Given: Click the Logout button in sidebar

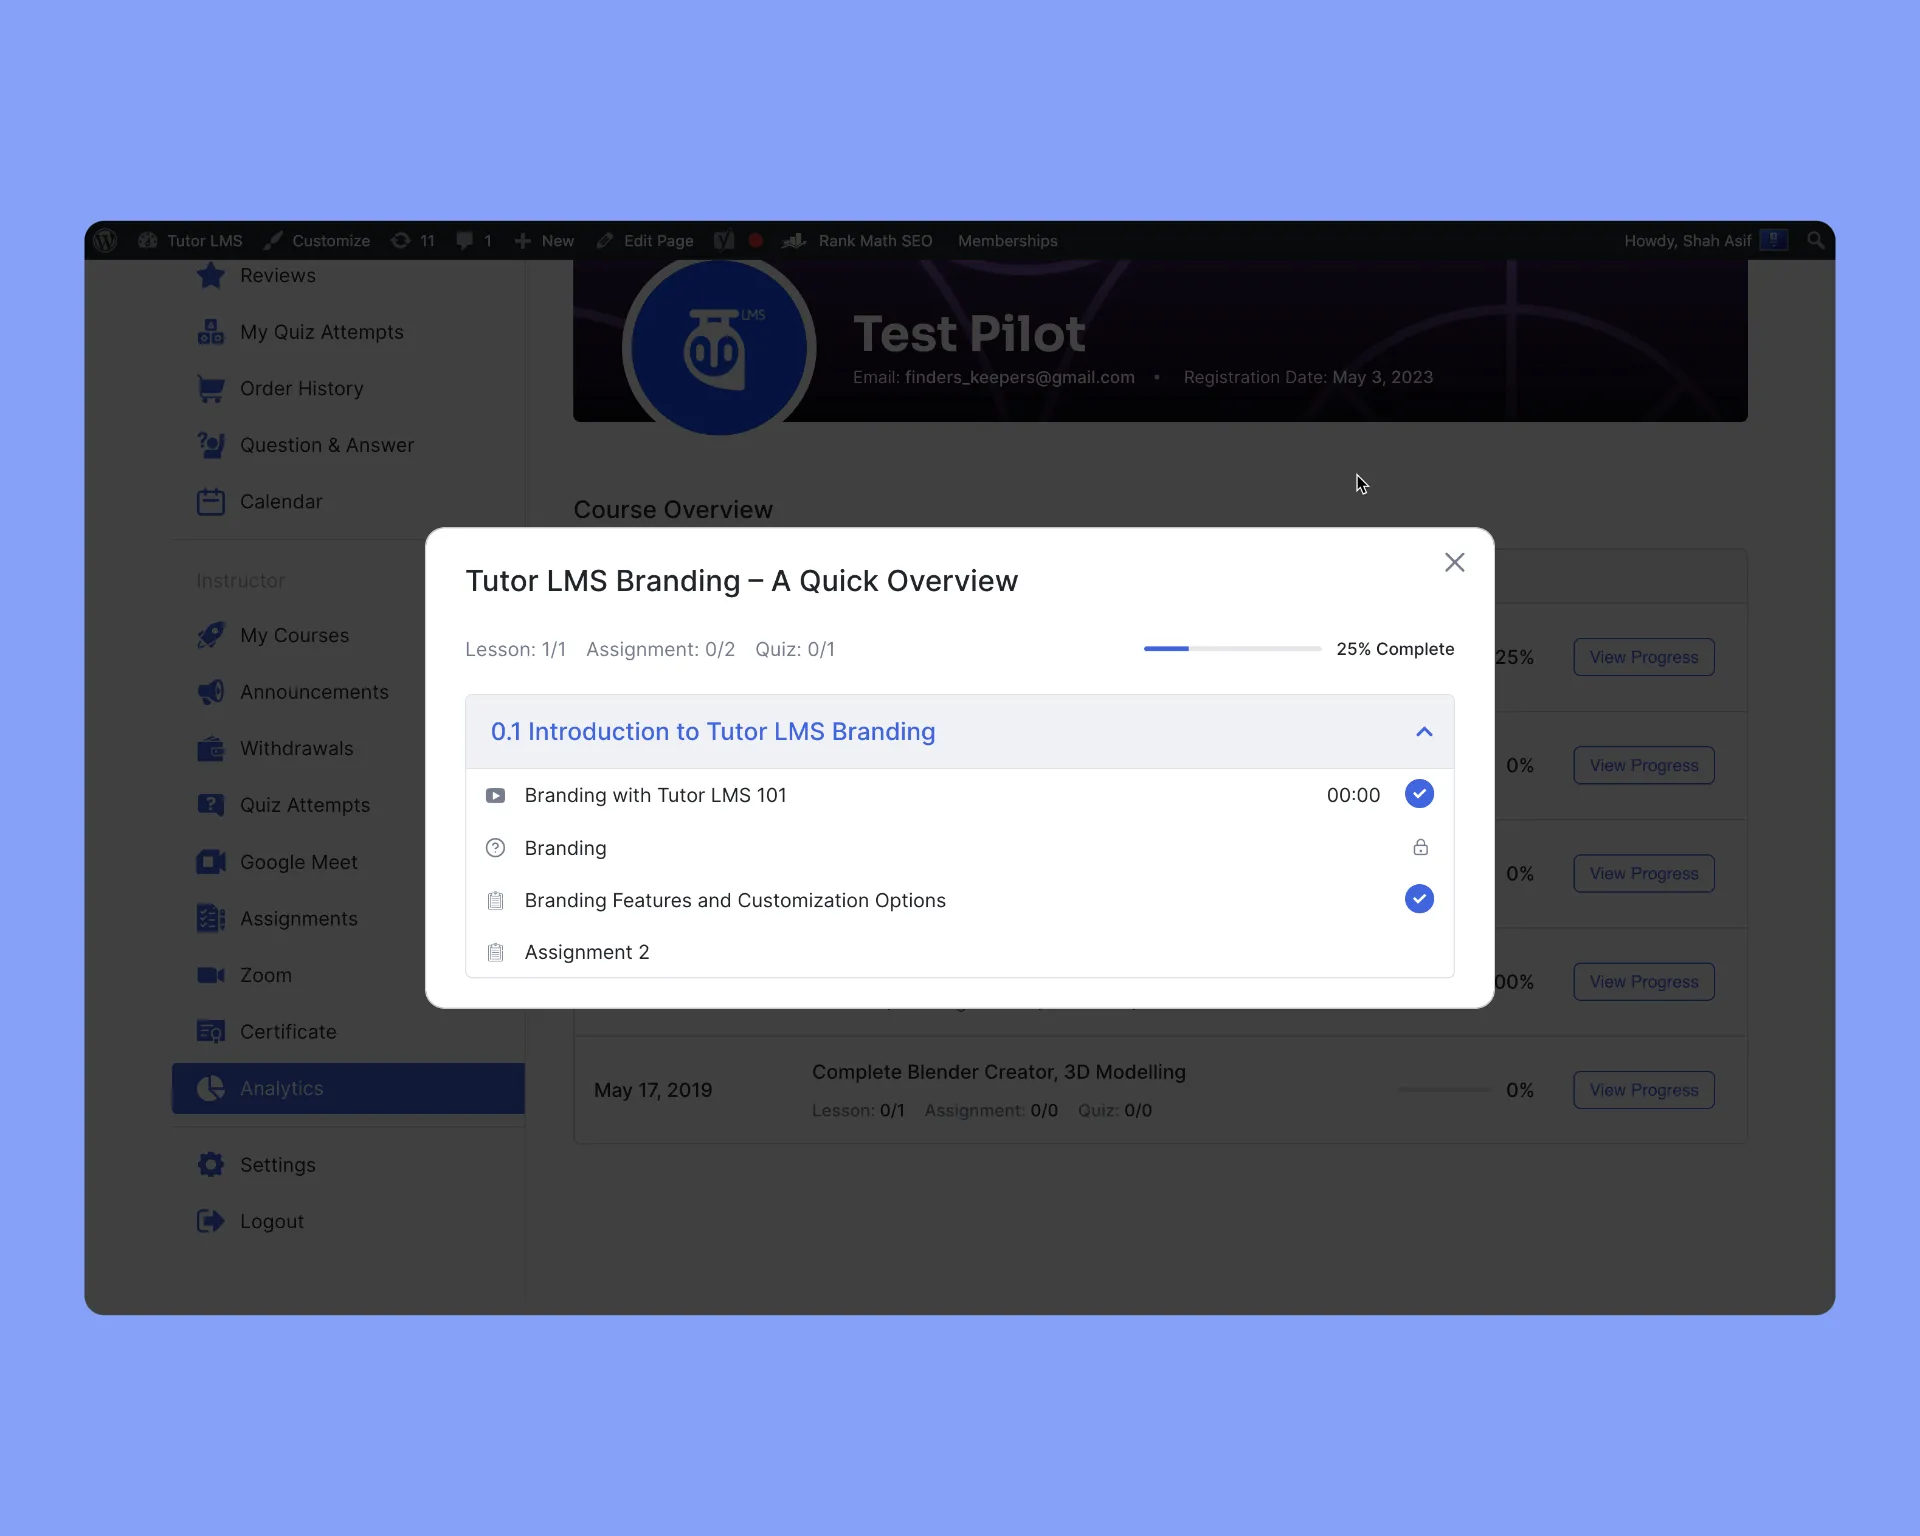Looking at the screenshot, I should click(x=271, y=1221).
